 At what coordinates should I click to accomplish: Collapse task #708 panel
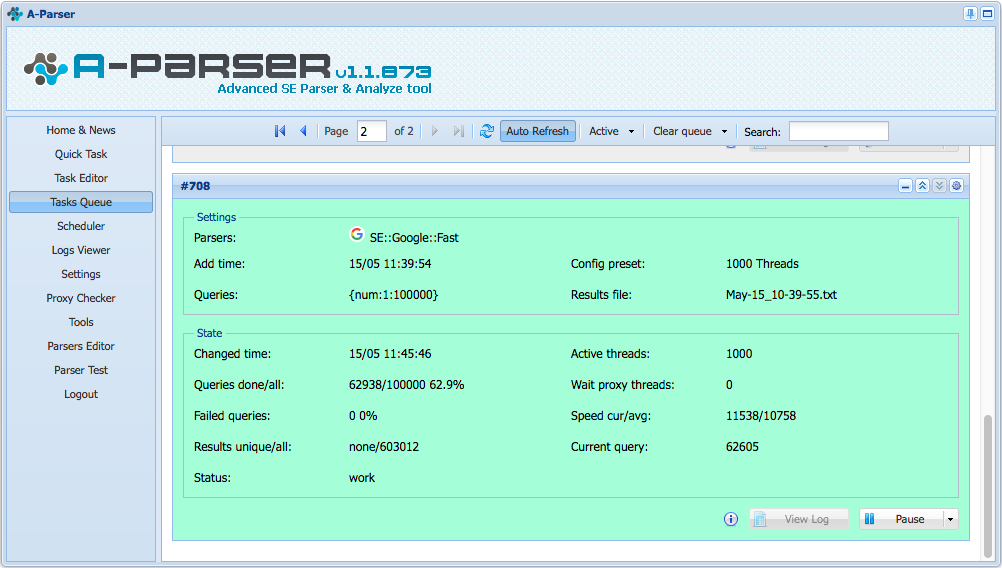click(905, 186)
